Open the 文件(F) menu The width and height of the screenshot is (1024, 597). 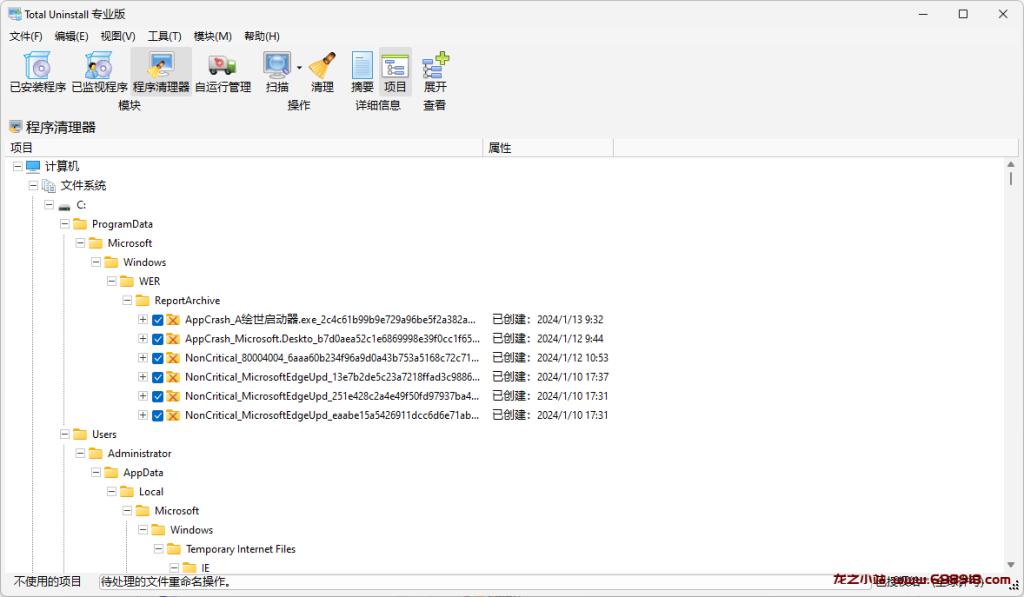click(26, 36)
